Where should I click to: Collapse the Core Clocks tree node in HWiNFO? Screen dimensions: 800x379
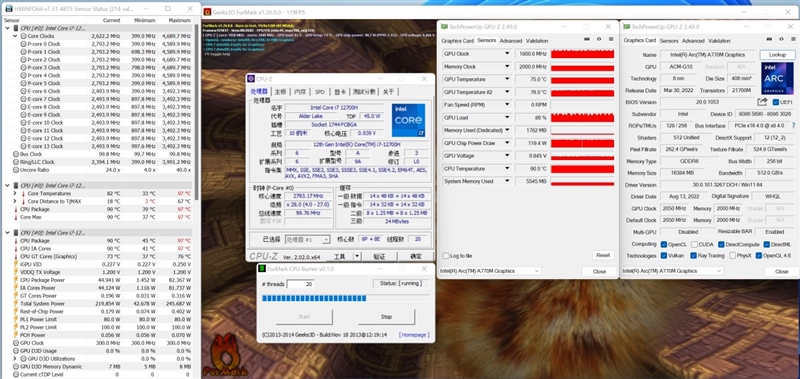click(15, 36)
